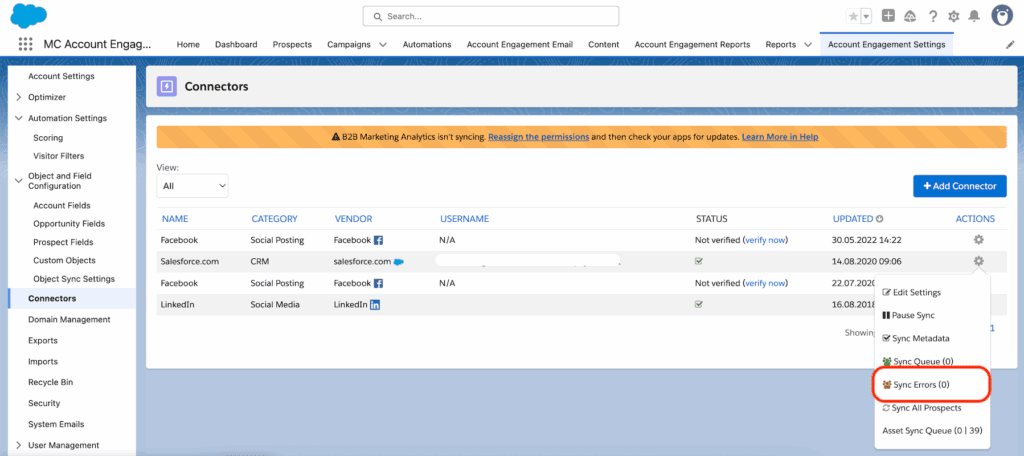Screen dimensions: 1024x456
Task: Select Sync All Prospects entry
Action: click(x=921, y=408)
